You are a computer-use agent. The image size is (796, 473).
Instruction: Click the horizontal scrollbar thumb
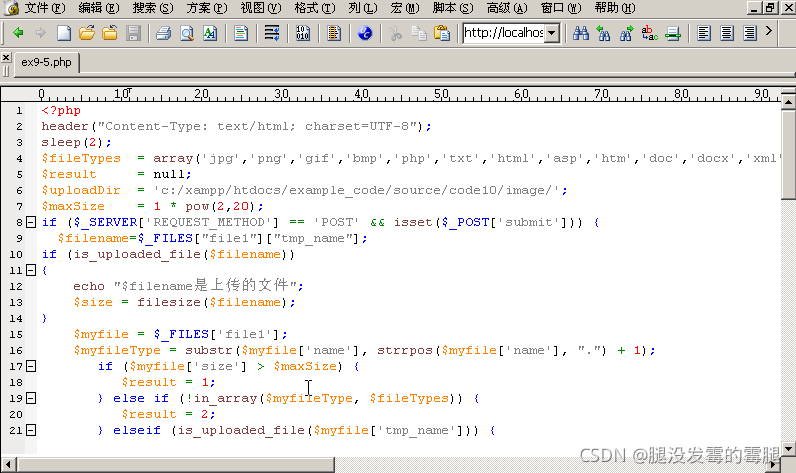pyautogui.click(x=176, y=464)
